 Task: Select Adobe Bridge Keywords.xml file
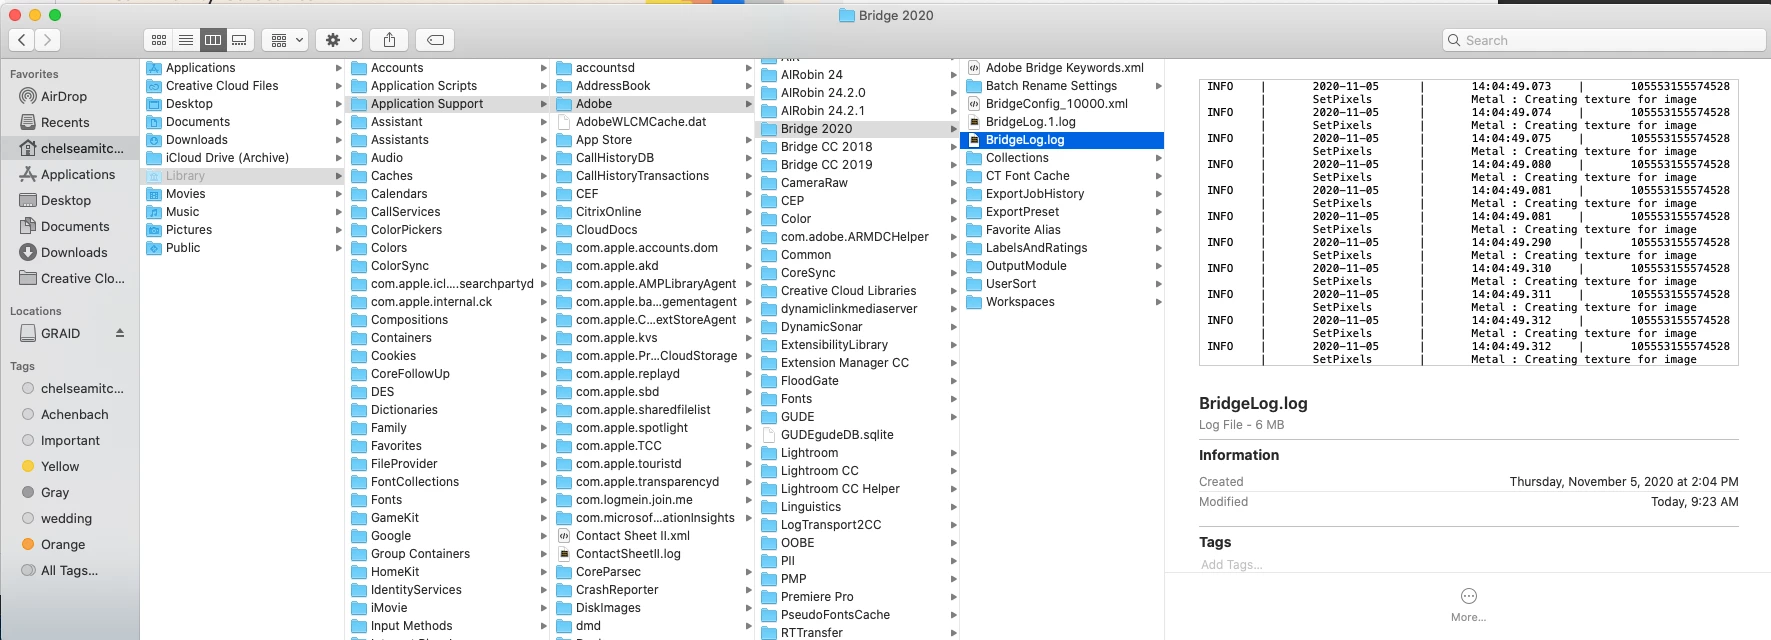click(x=1065, y=68)
